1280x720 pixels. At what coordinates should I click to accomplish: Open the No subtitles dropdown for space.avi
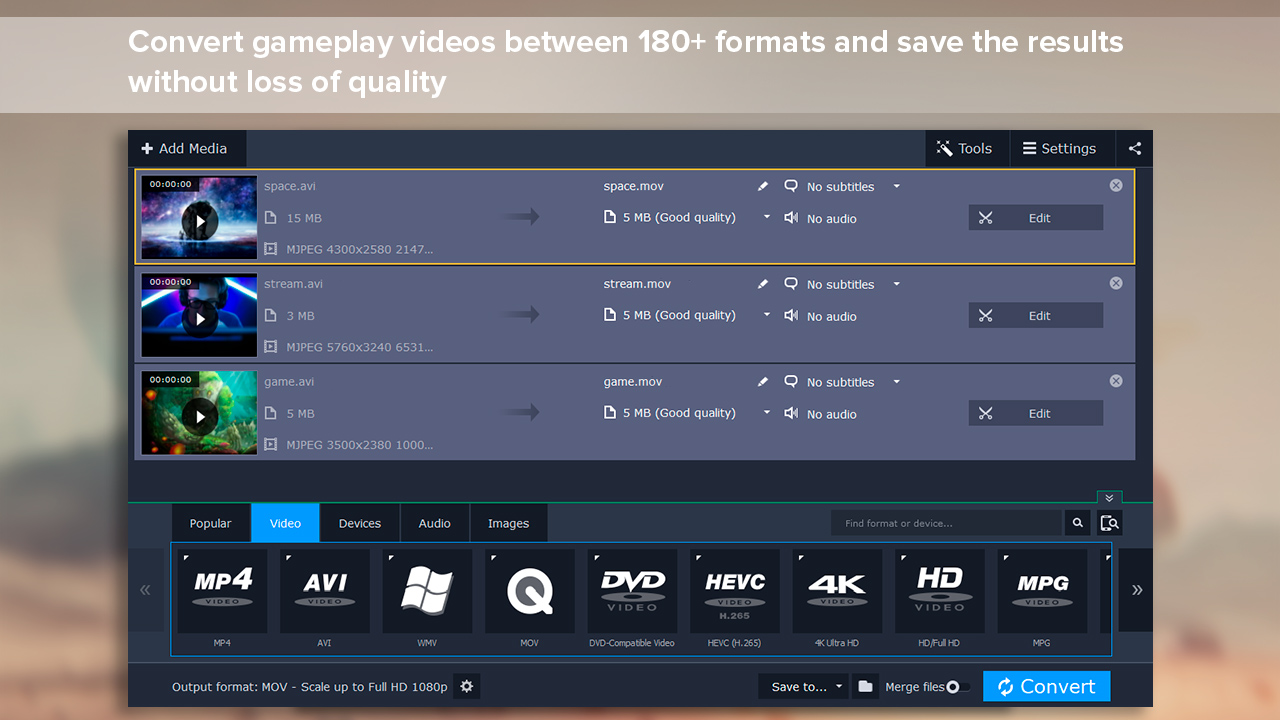pos(896,186)
